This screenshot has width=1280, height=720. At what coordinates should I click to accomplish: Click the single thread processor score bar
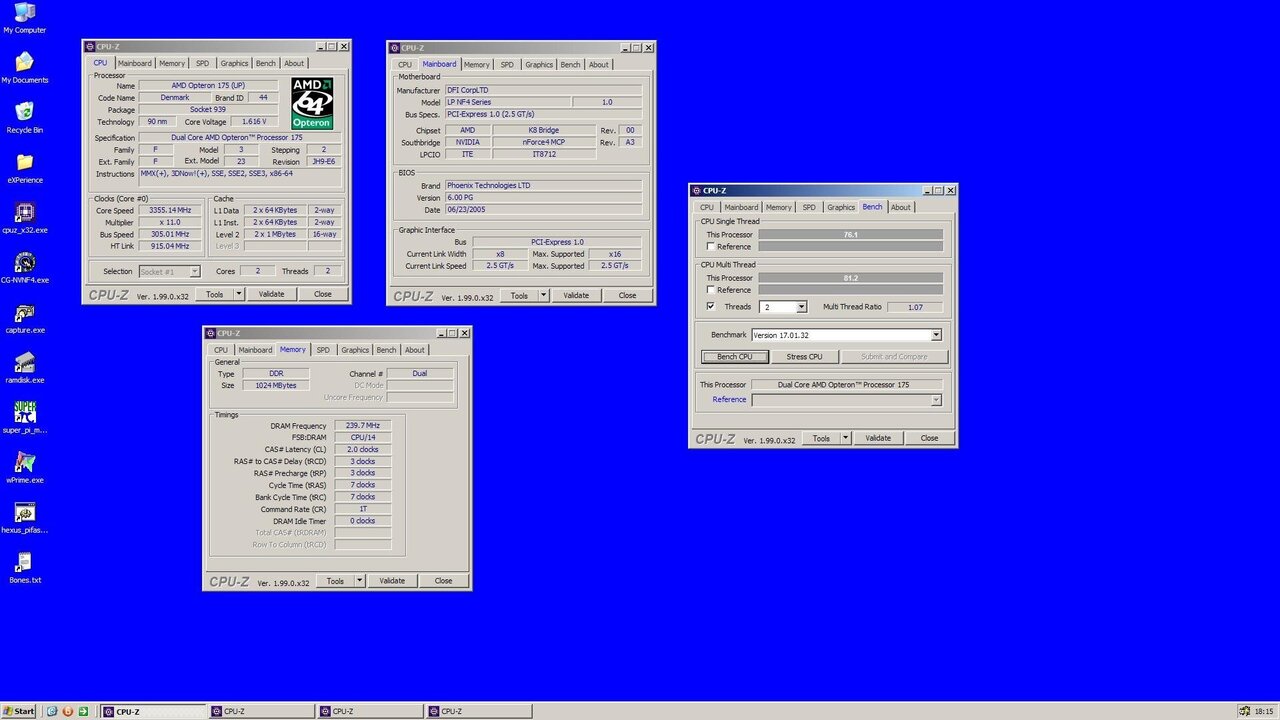click(850, 234)
